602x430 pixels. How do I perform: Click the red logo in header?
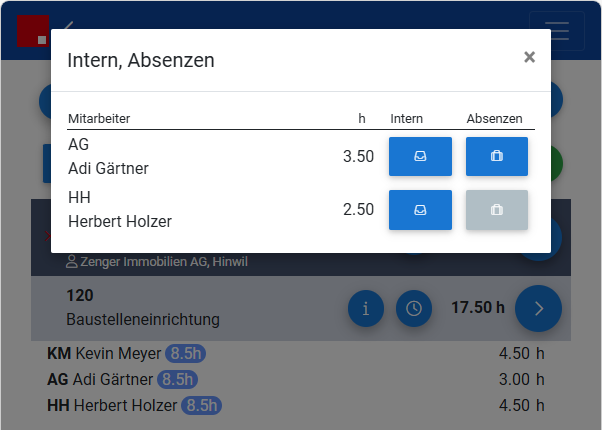[33, 31]
